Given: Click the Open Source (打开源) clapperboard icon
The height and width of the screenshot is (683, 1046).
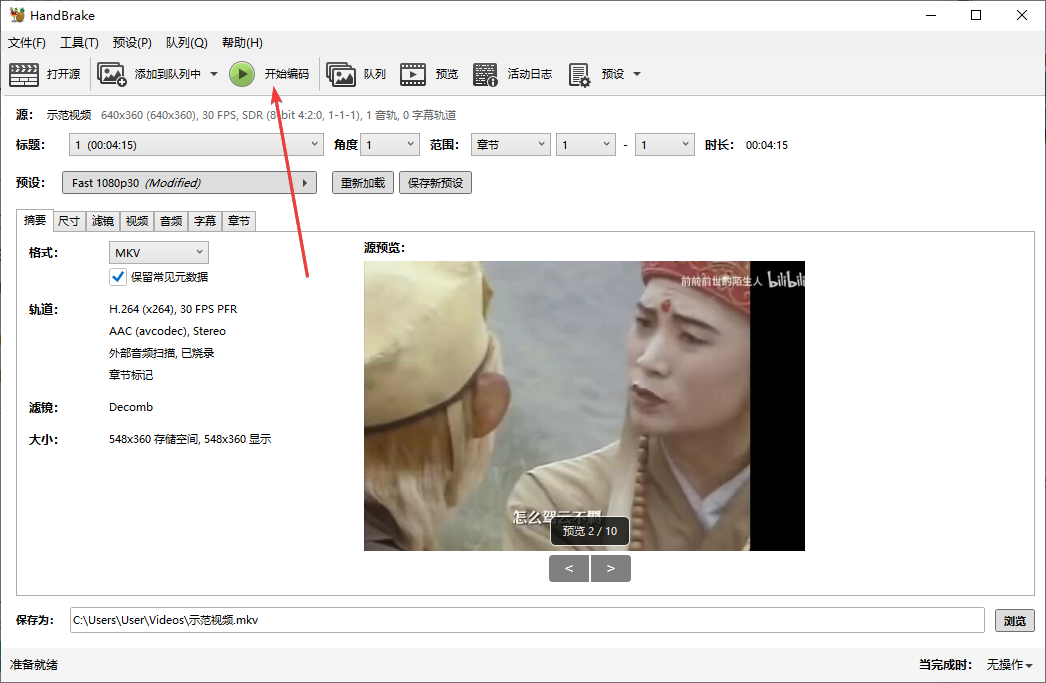Looking at the screenshot, I should pyautogui.click(x=24, y=74).
